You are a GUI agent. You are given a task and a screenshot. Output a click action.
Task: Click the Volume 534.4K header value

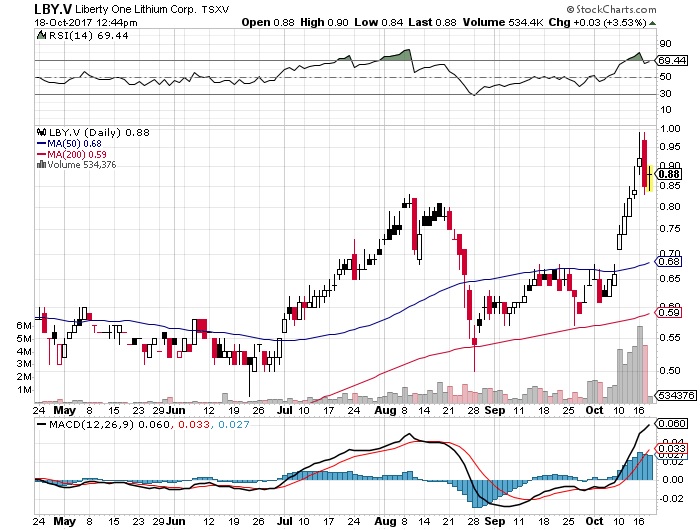pyautogui.click(x=503, y=22)
